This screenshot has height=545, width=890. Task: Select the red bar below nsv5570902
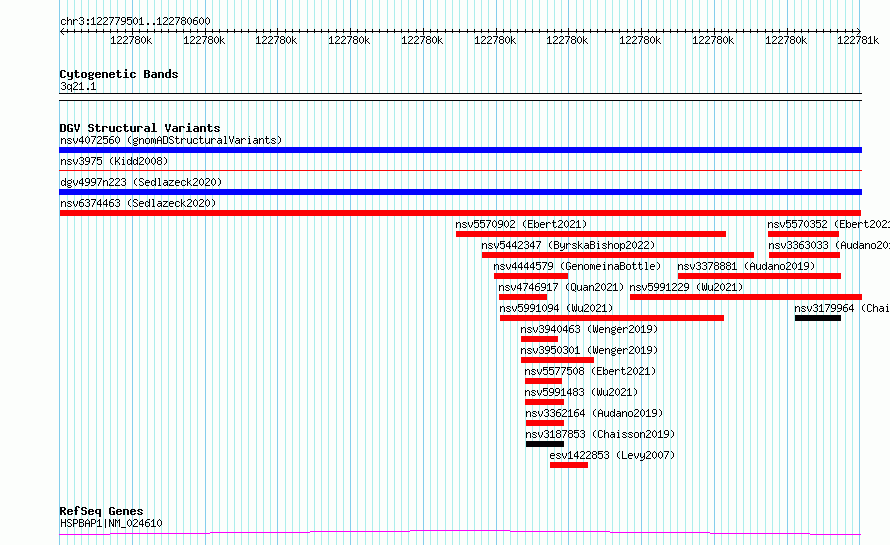tap(591, 234)
